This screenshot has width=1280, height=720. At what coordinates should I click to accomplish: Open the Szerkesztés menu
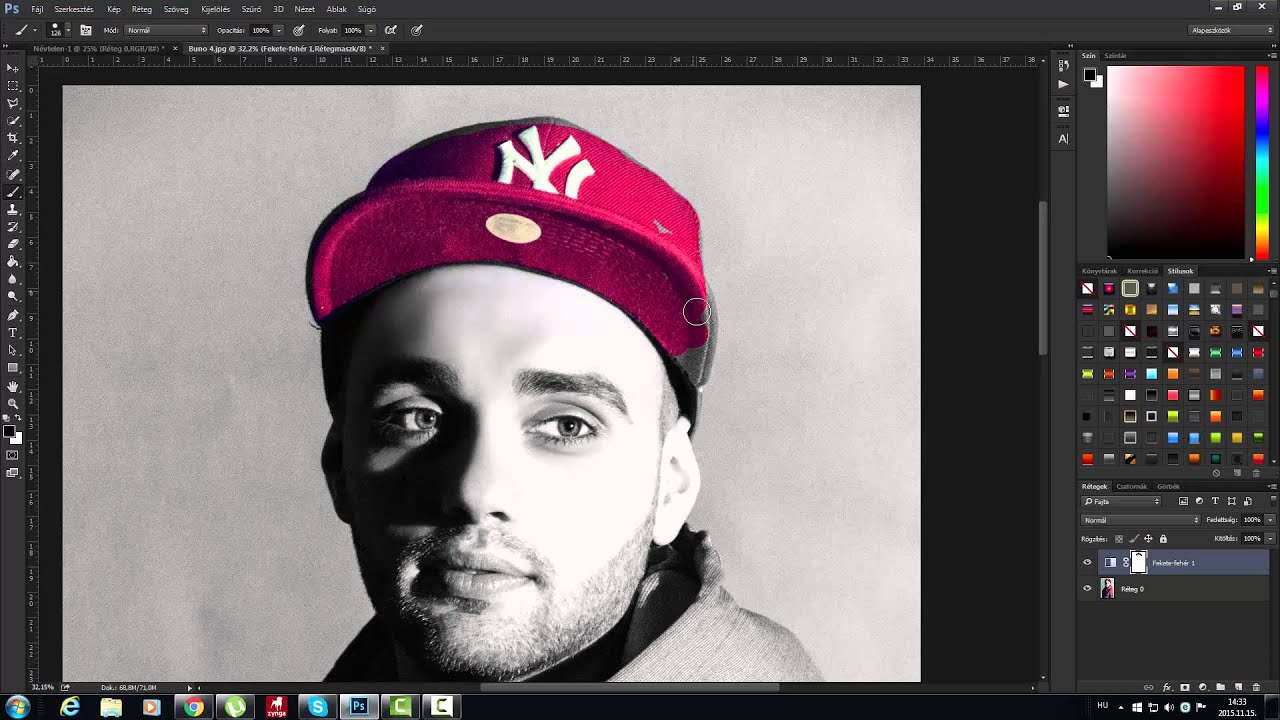74,9
